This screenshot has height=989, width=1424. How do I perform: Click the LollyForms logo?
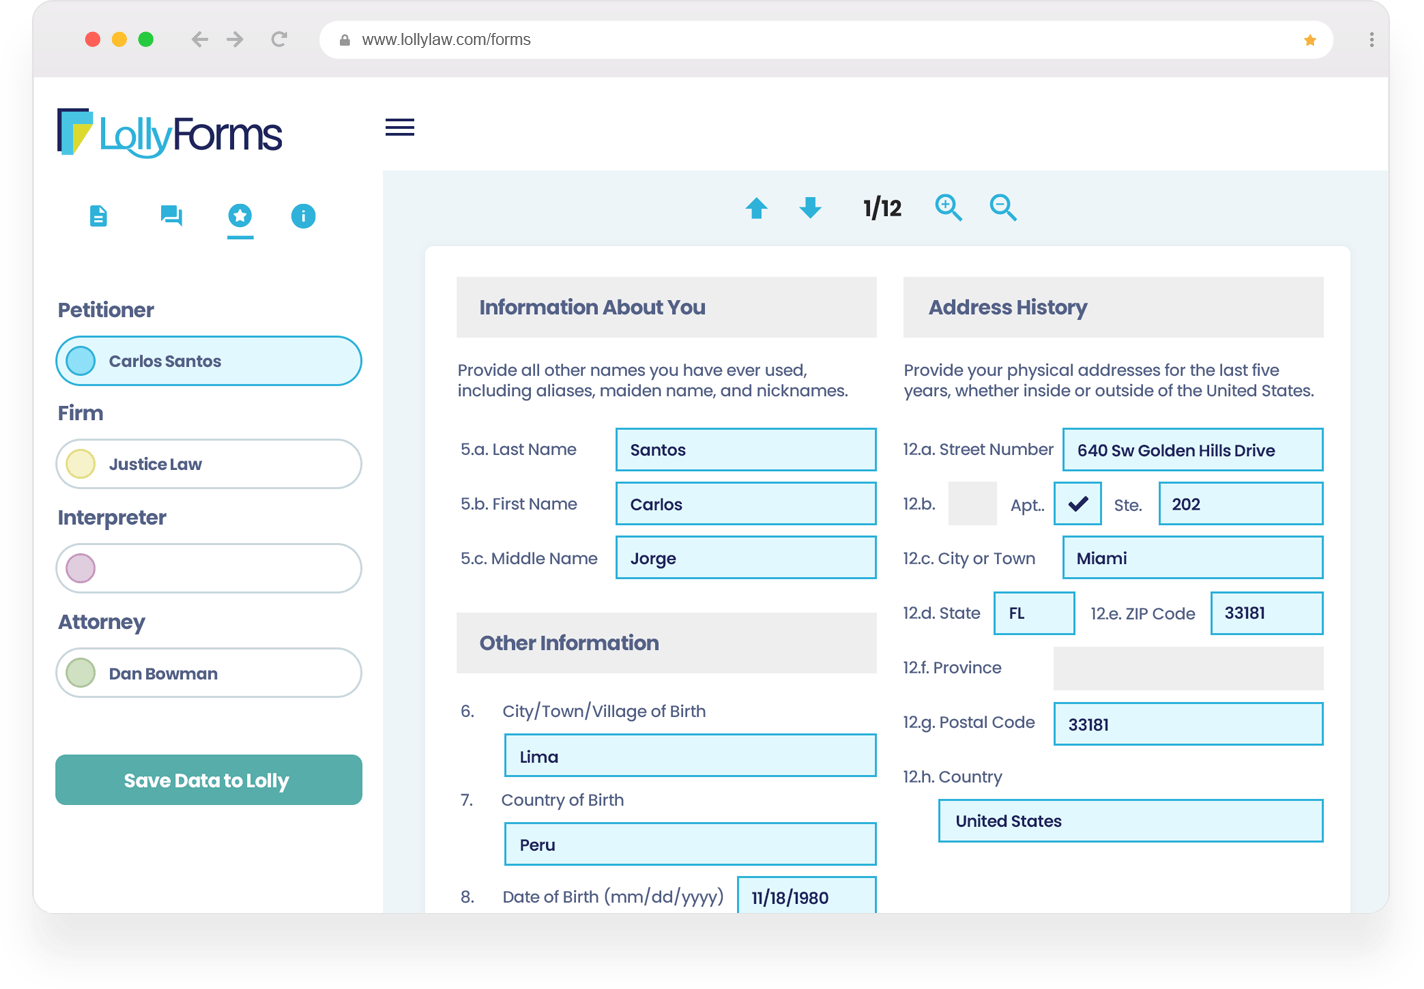click(x=170, y=133)
